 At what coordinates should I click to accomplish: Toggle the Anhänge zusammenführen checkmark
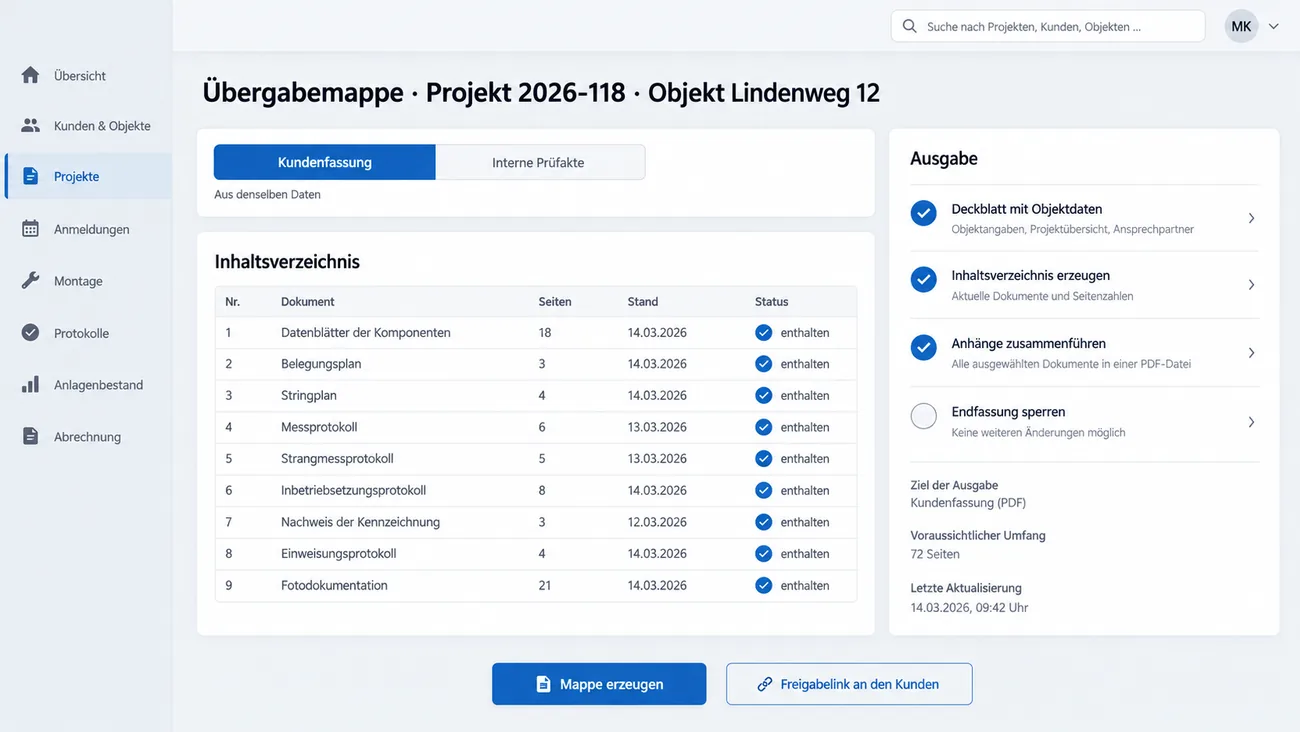point(924,348)
